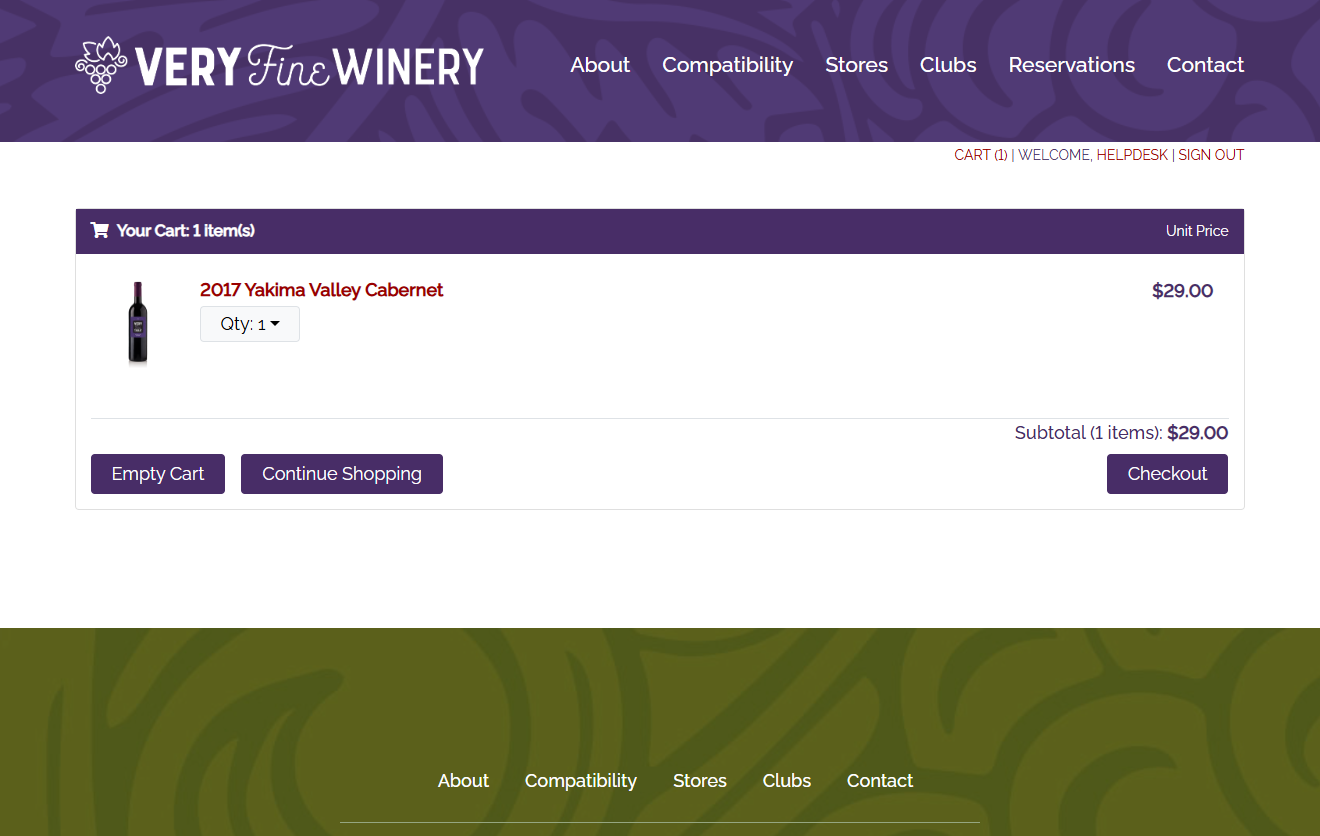
Task: Click the Empty Cart button
Action: pyautogui.click(x=158, y=474)
